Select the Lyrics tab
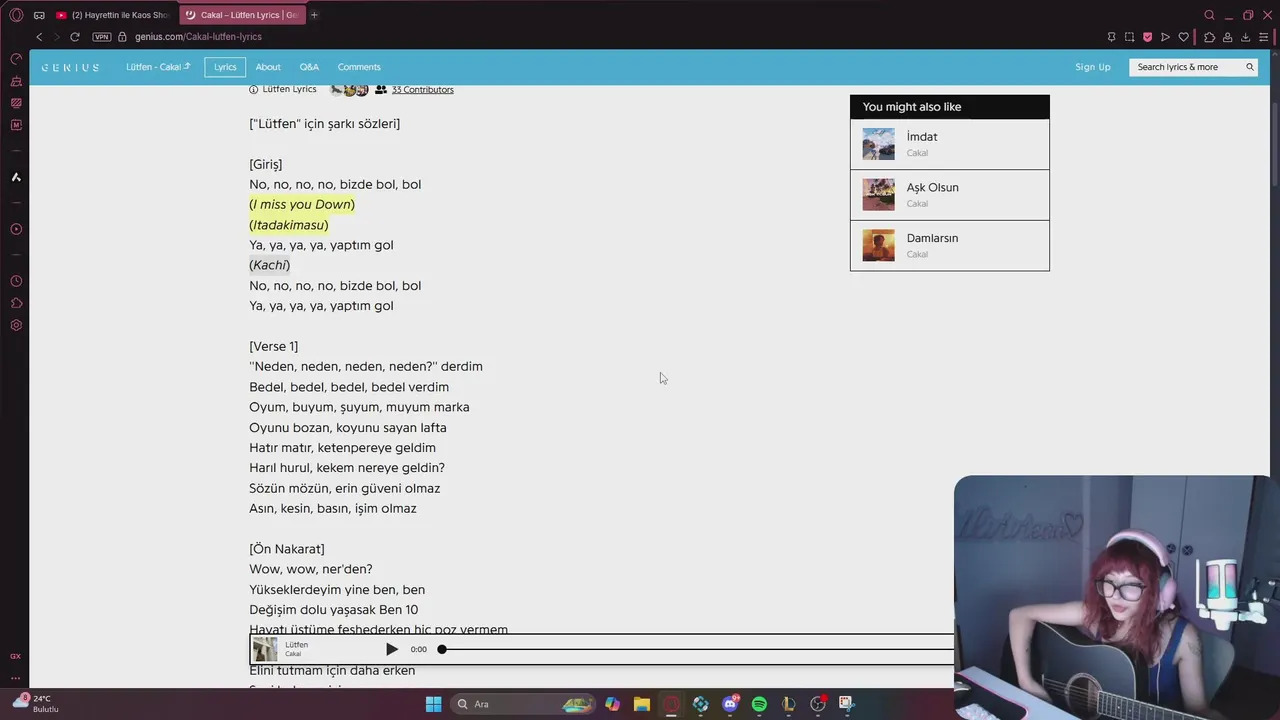This screenshot has height=720, width=1280. point(225,67)
